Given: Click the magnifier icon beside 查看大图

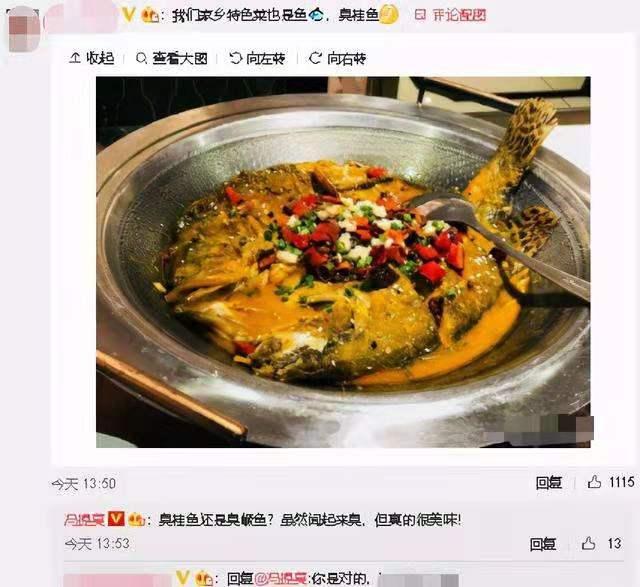Looking at the screenshot, I should (141, 58).
